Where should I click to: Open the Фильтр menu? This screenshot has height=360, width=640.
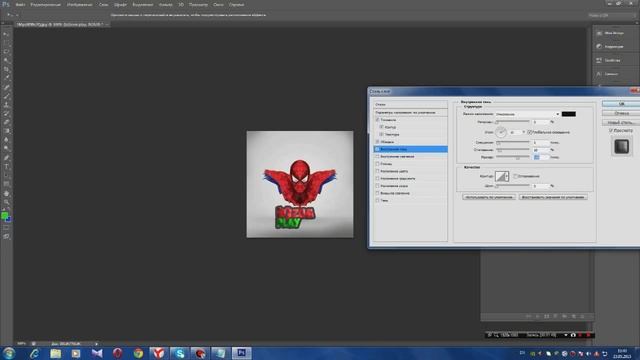[x=165, y=4]
